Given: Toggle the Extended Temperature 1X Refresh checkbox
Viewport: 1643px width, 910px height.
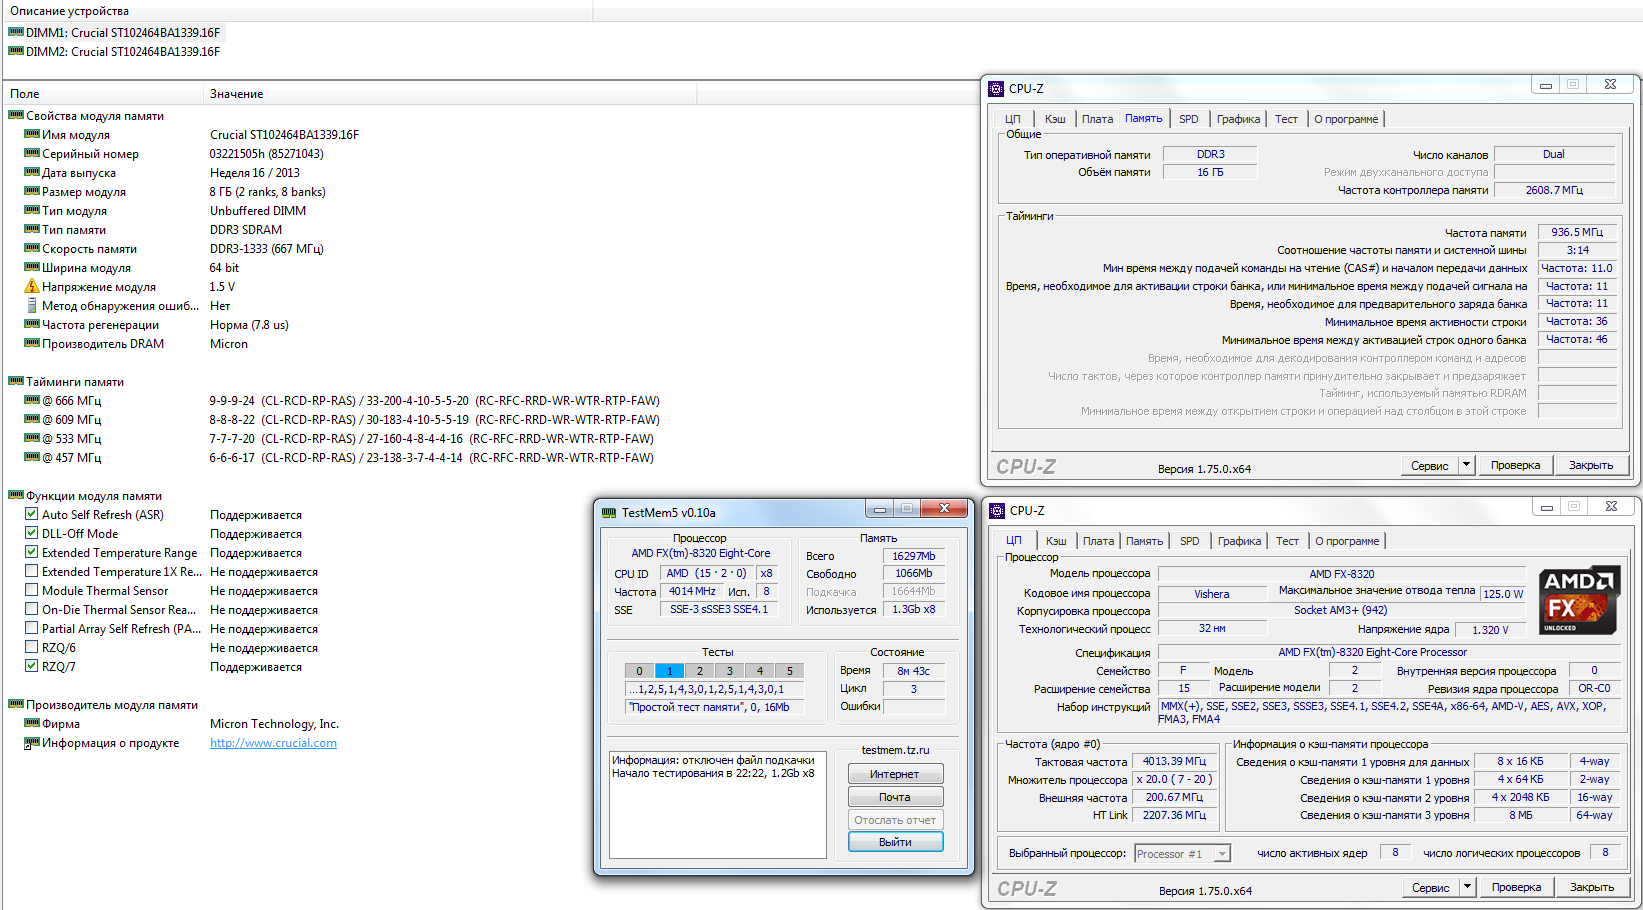Looking at the screenshot, I should tap(32, 571).
